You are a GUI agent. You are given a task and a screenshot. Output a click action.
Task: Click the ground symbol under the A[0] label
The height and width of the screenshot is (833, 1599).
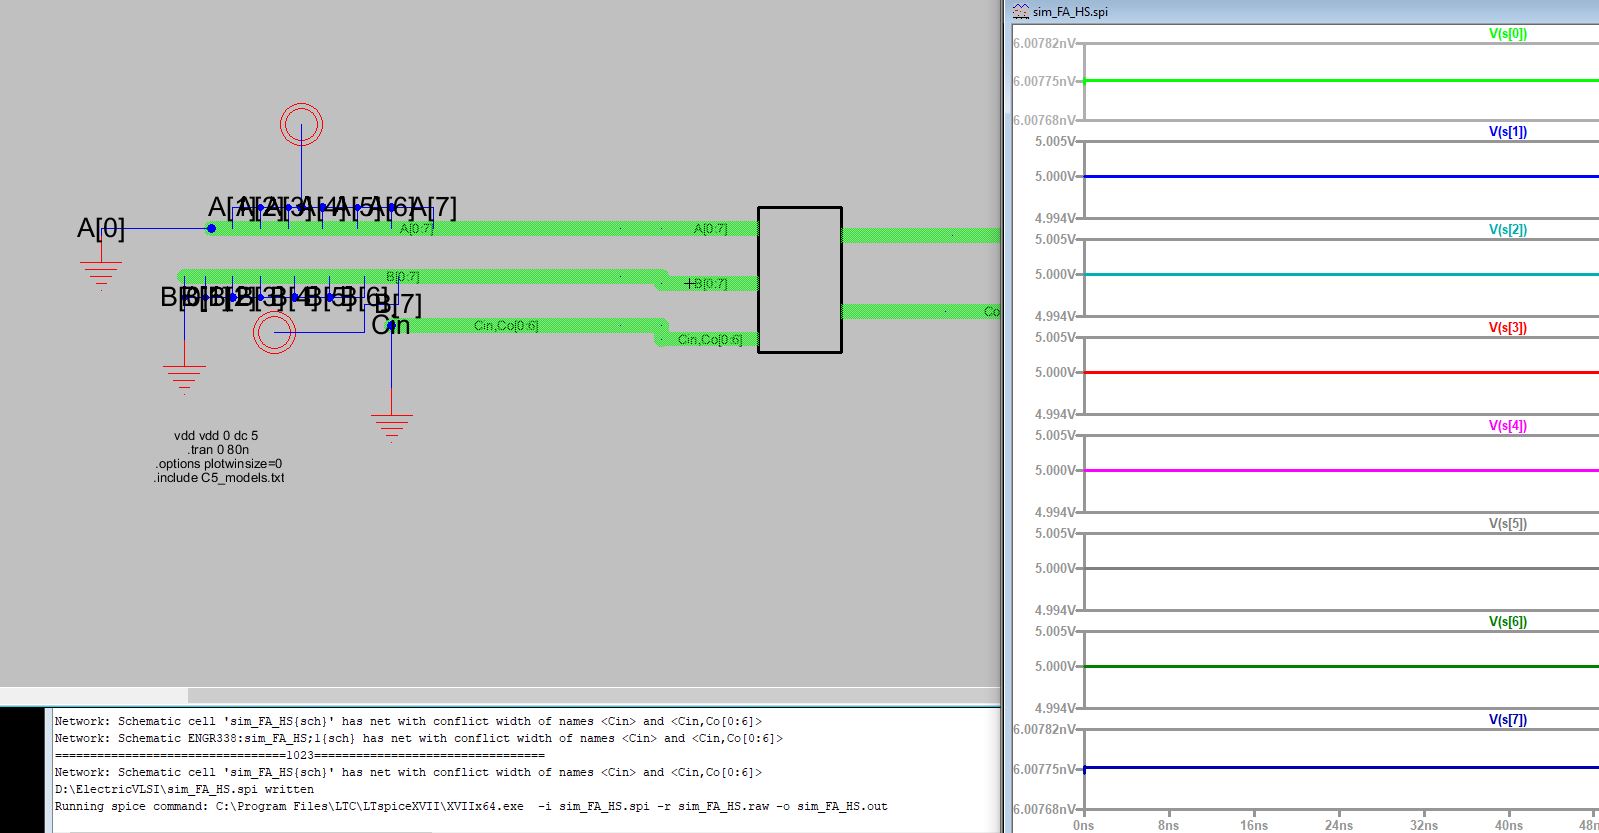tap(100, 272)
